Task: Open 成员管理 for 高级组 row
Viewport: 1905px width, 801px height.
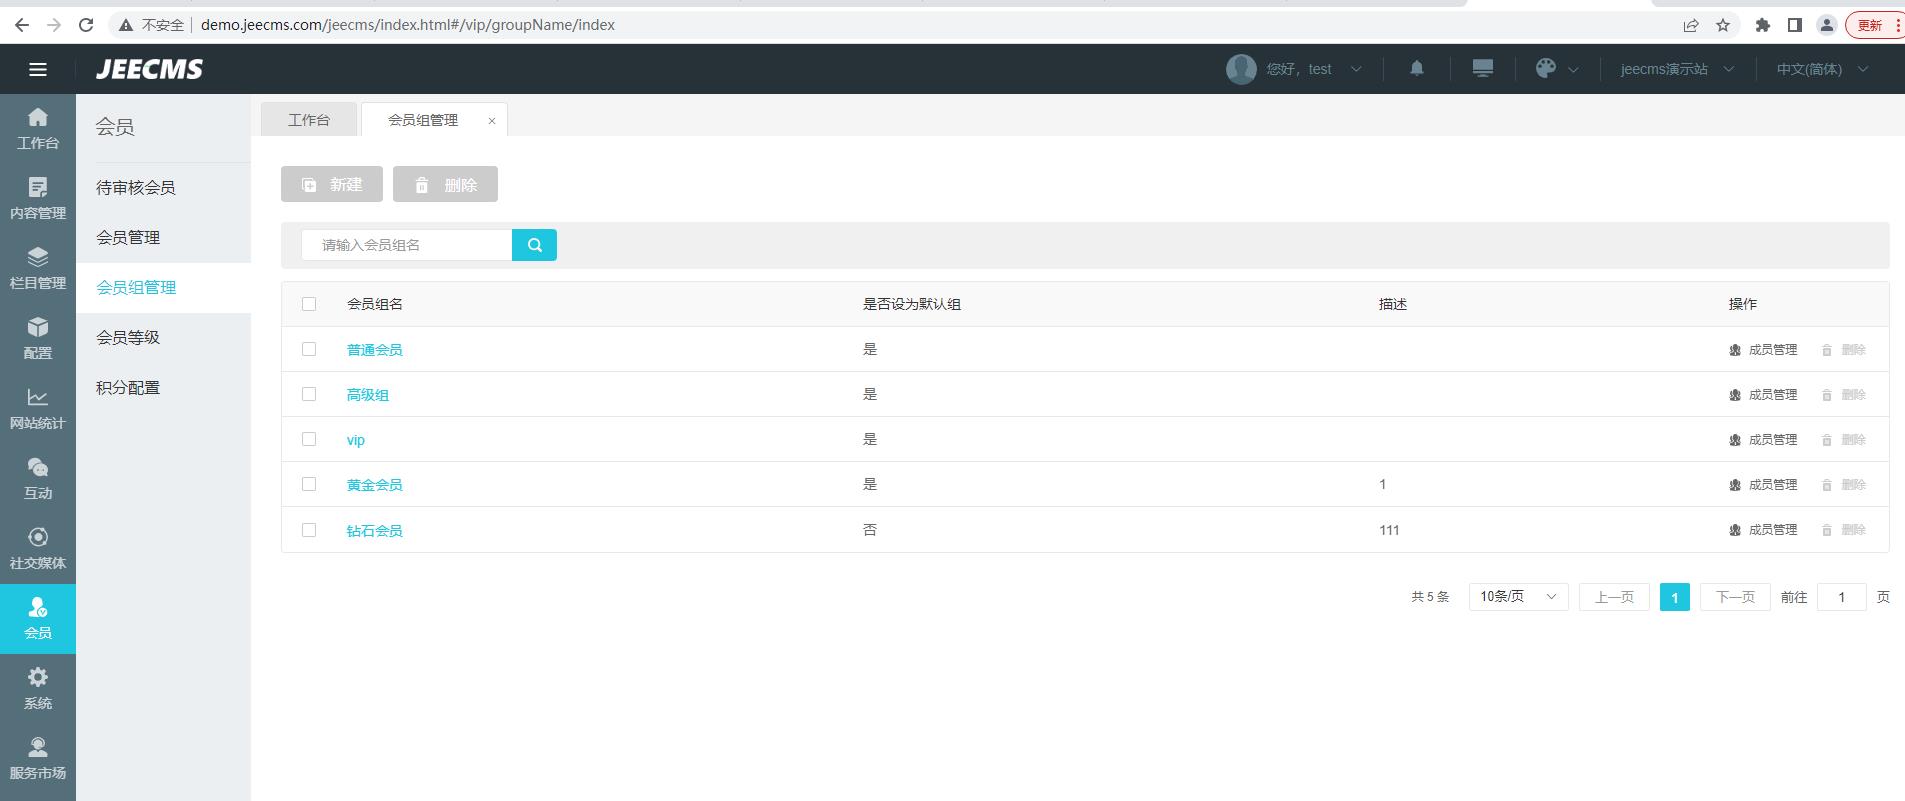Action: coord(1763,395)
